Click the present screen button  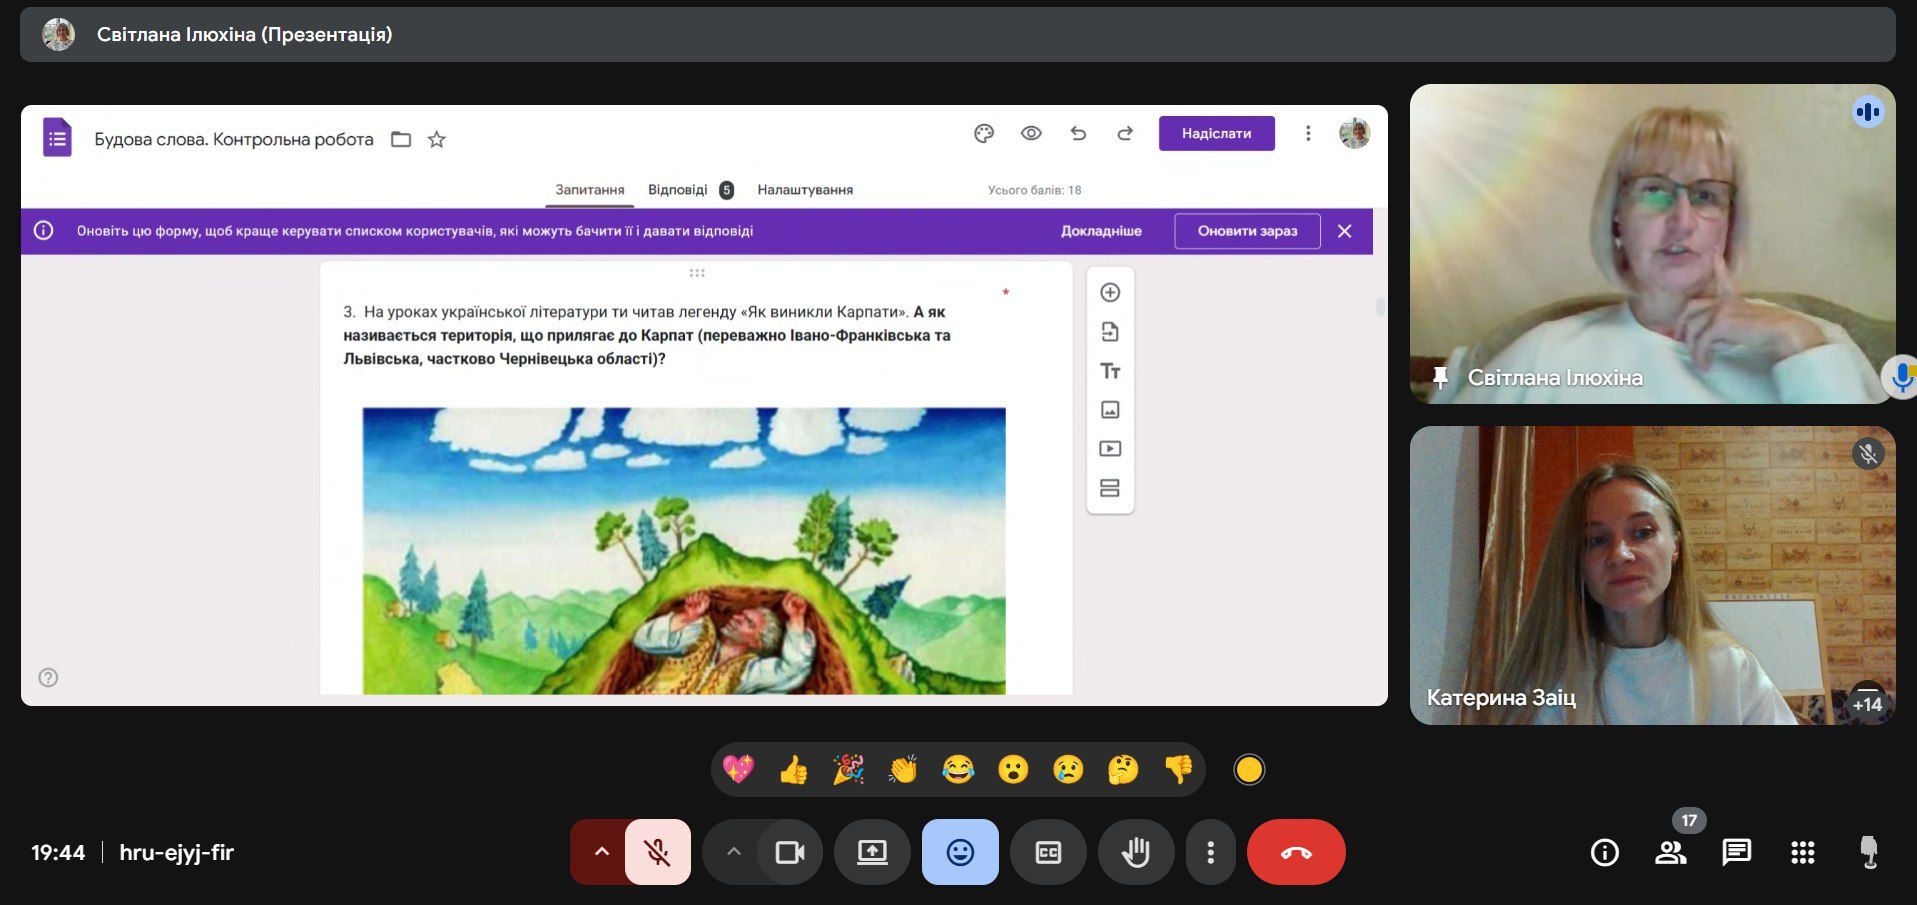coord(872,852)
